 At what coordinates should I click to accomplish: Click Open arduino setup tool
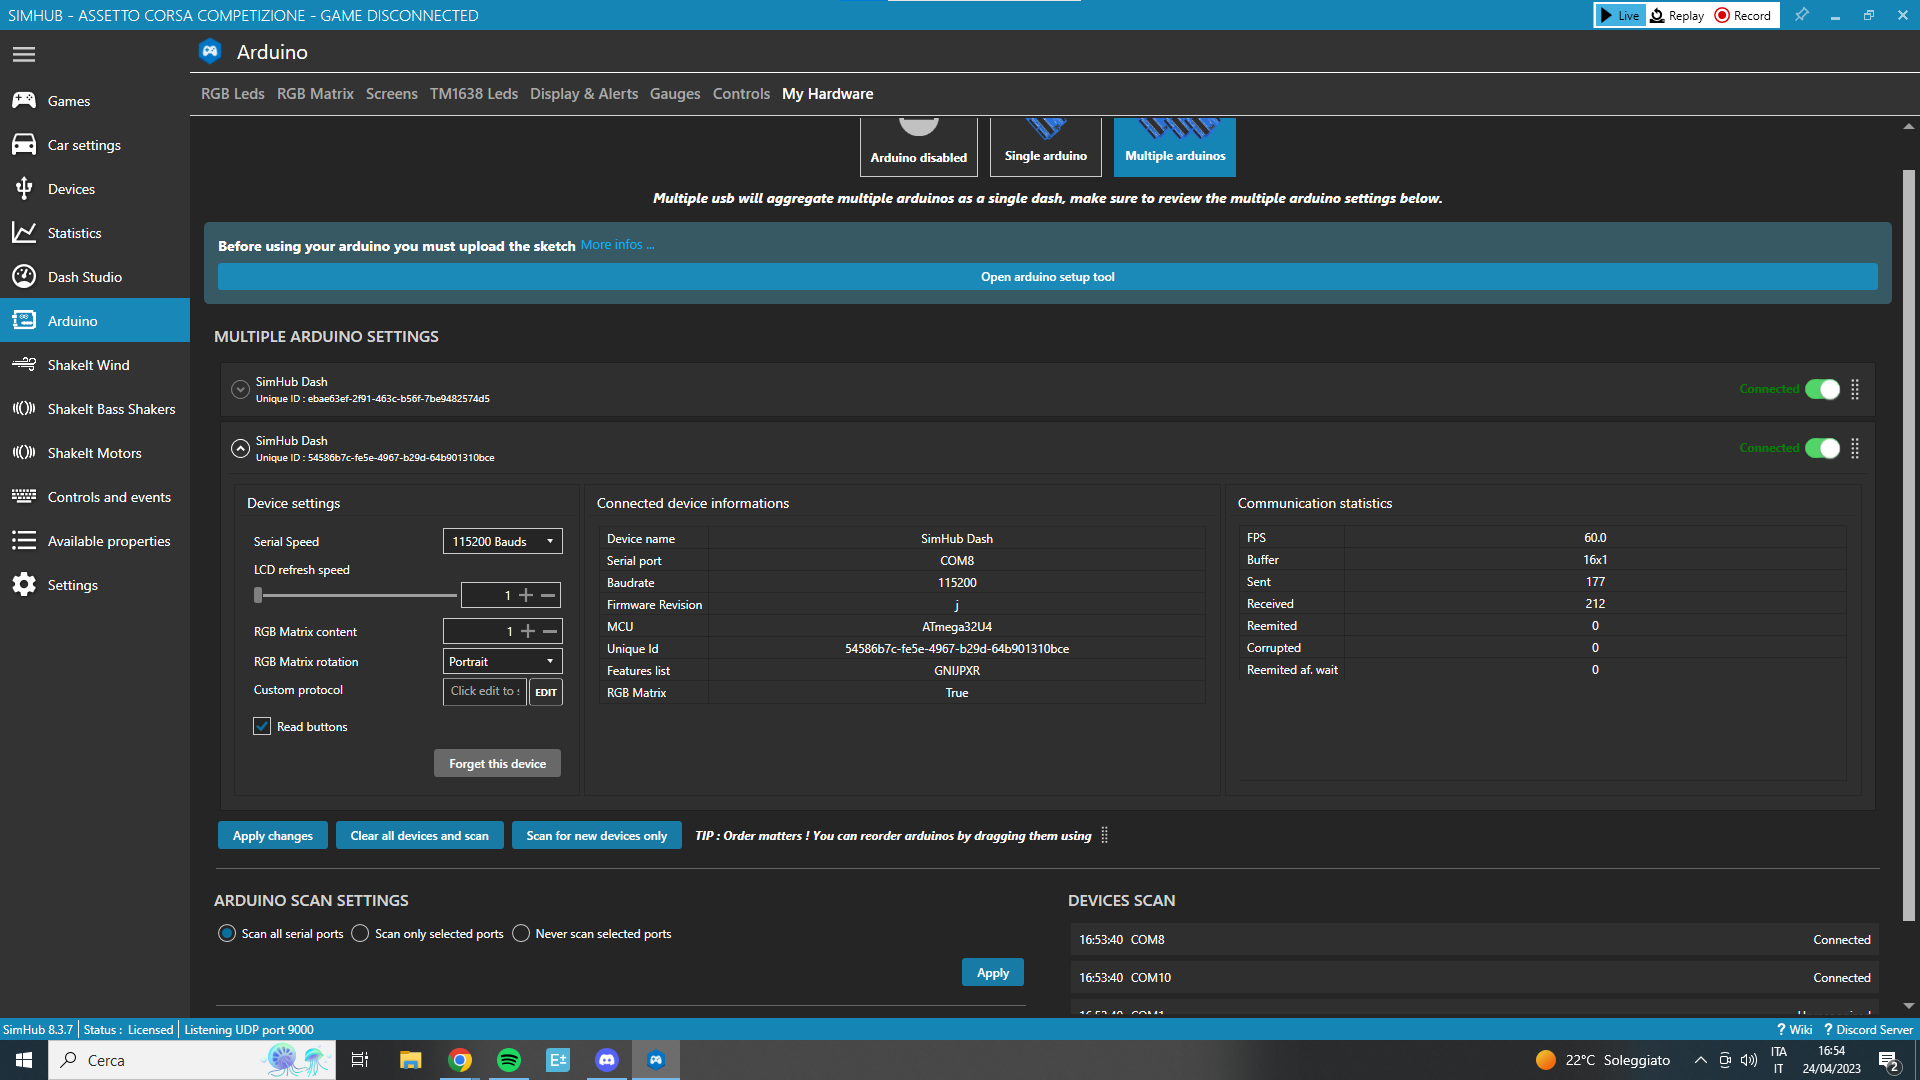pos(1048,277)
